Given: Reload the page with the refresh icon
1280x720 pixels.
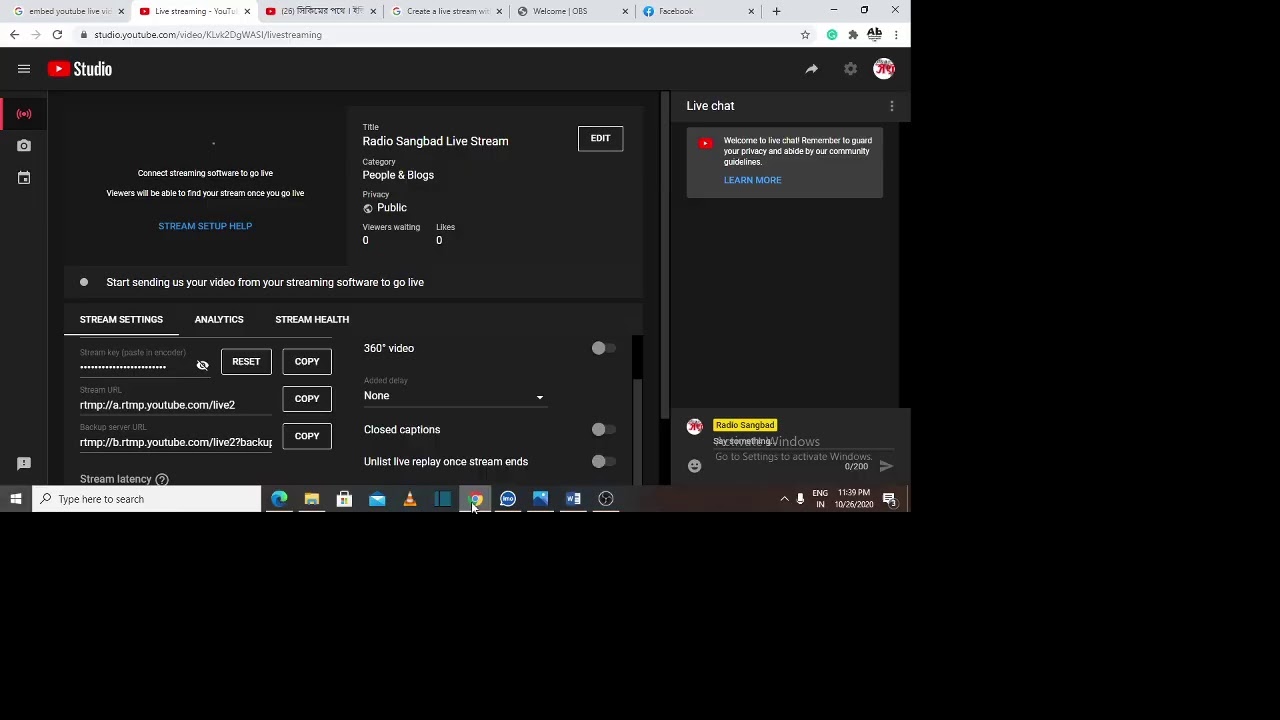Looking at the screenshot, I should click(x=57, y=35).
